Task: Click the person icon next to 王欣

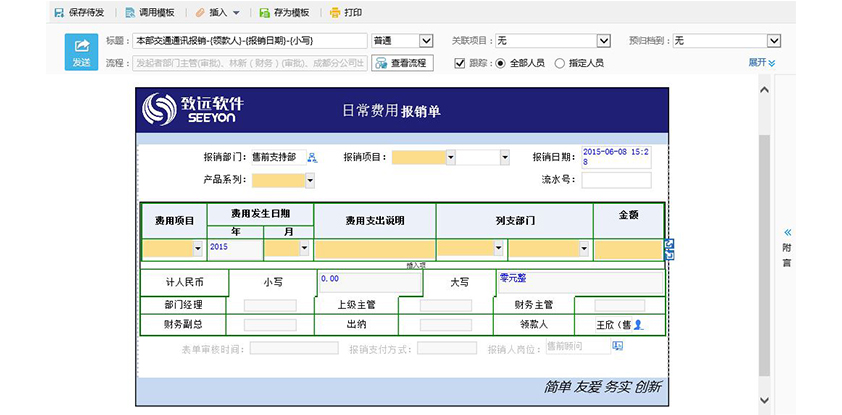Action: coord(638,325)
